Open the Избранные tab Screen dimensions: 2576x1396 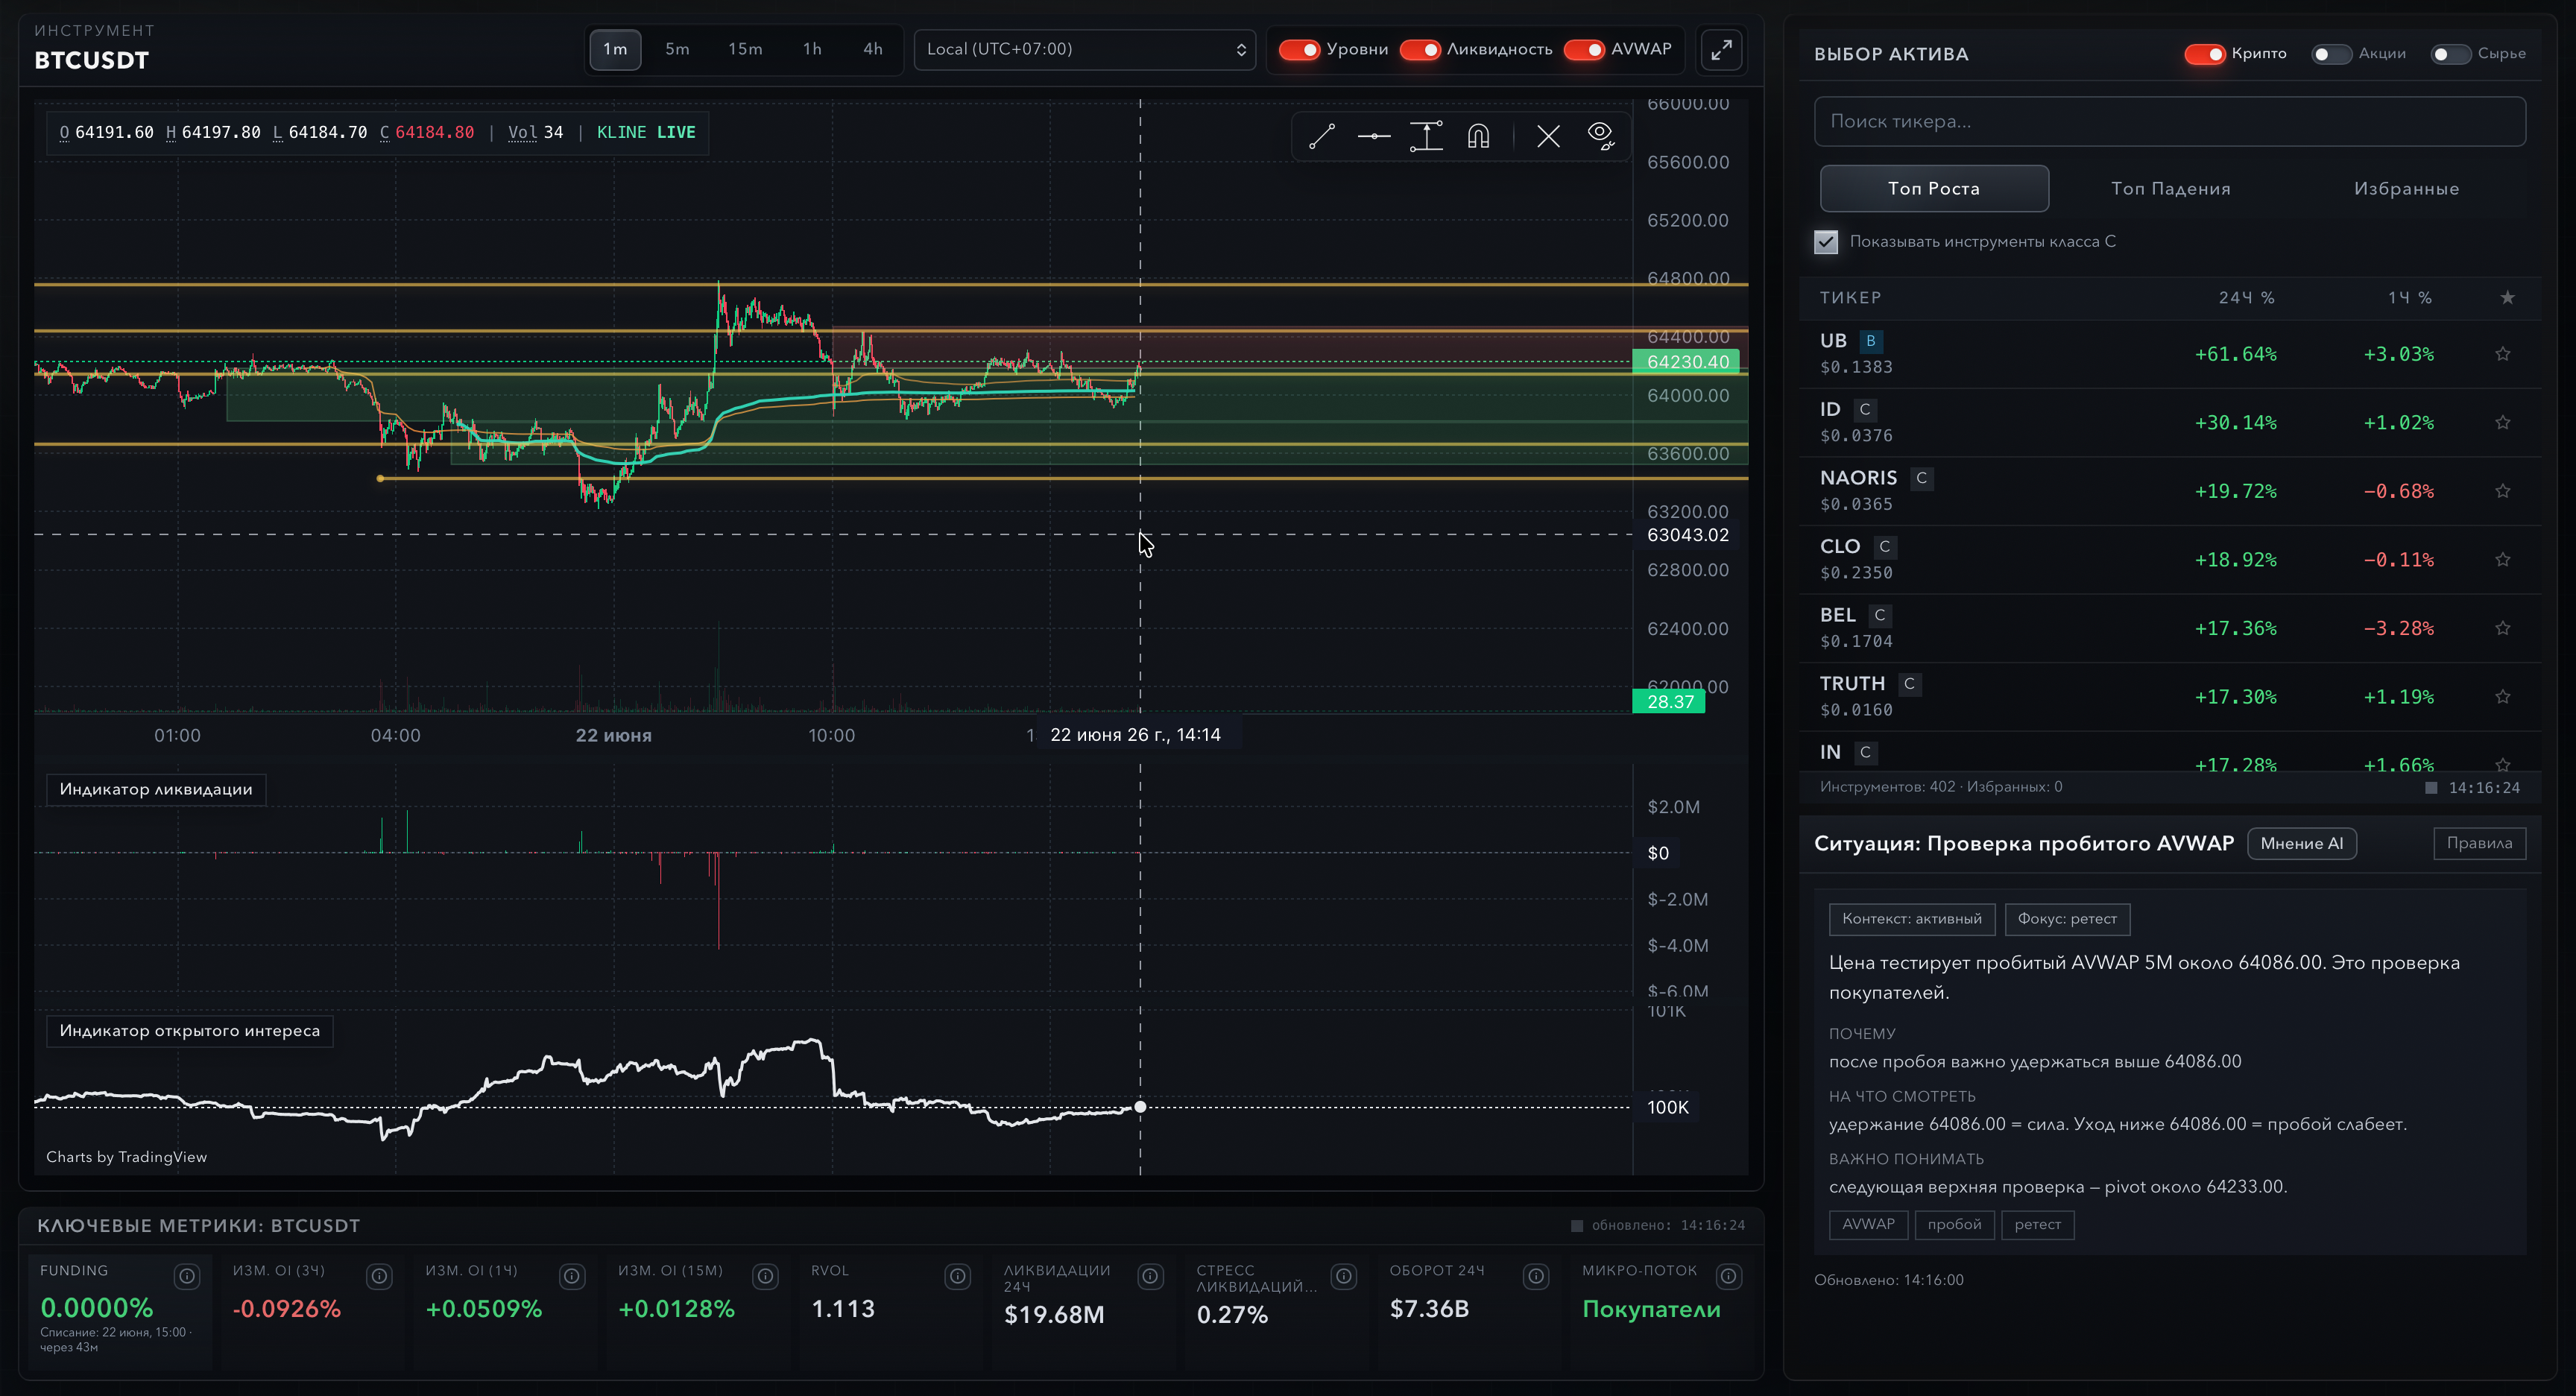2406,188
